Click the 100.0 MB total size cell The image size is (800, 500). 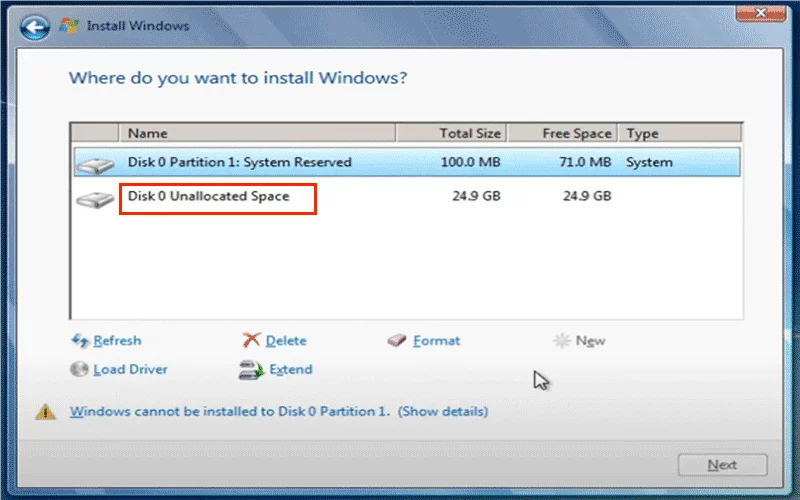pyautogui.click(x=470, y=162)
